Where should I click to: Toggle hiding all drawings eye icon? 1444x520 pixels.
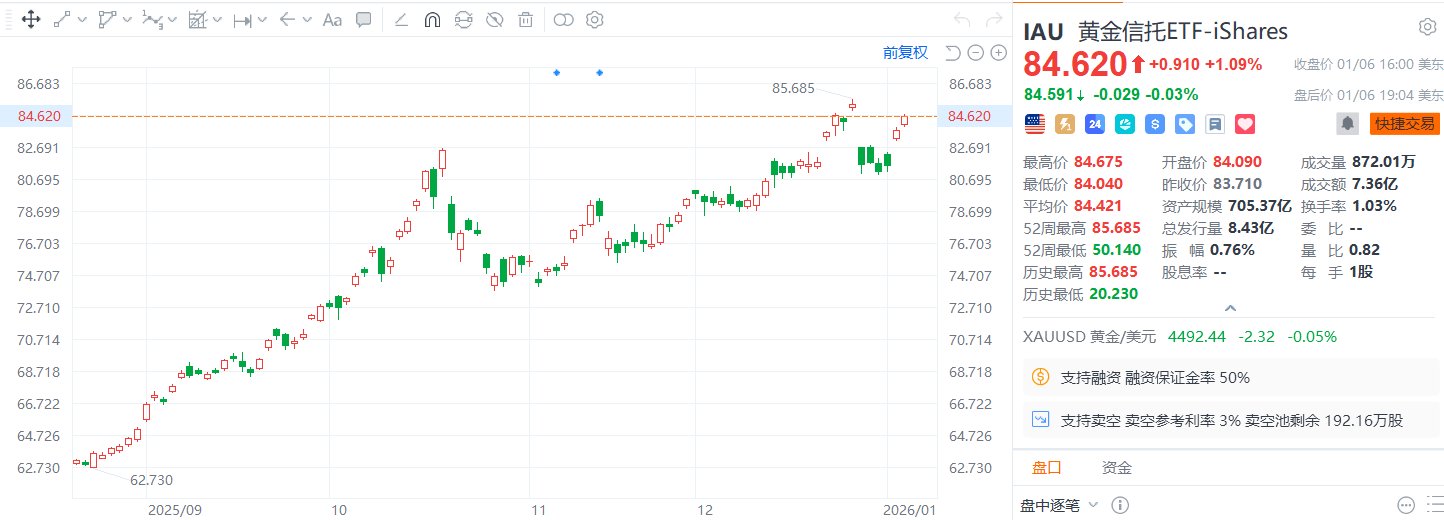click(x=494, y=19)
